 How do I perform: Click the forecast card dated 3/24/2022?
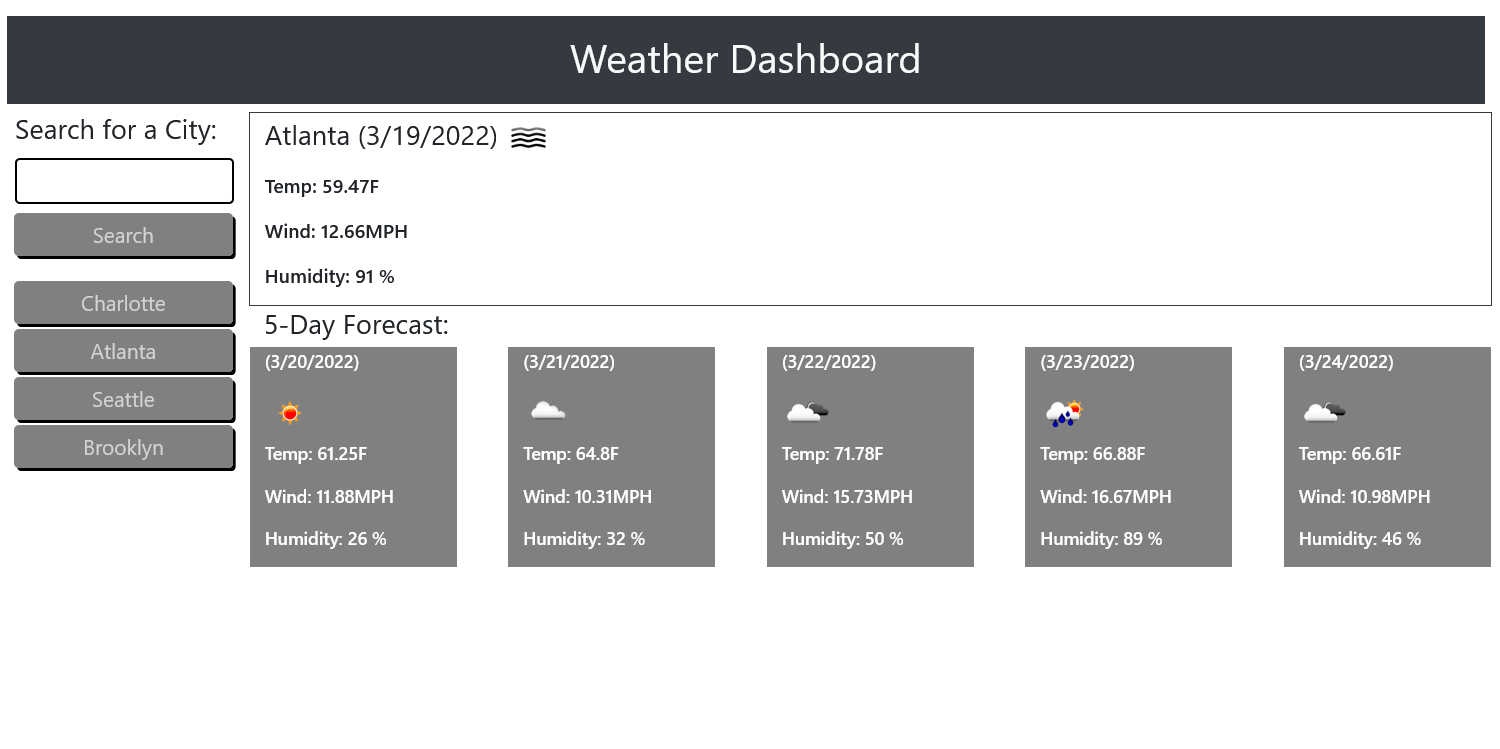[x=1386, y=456]
